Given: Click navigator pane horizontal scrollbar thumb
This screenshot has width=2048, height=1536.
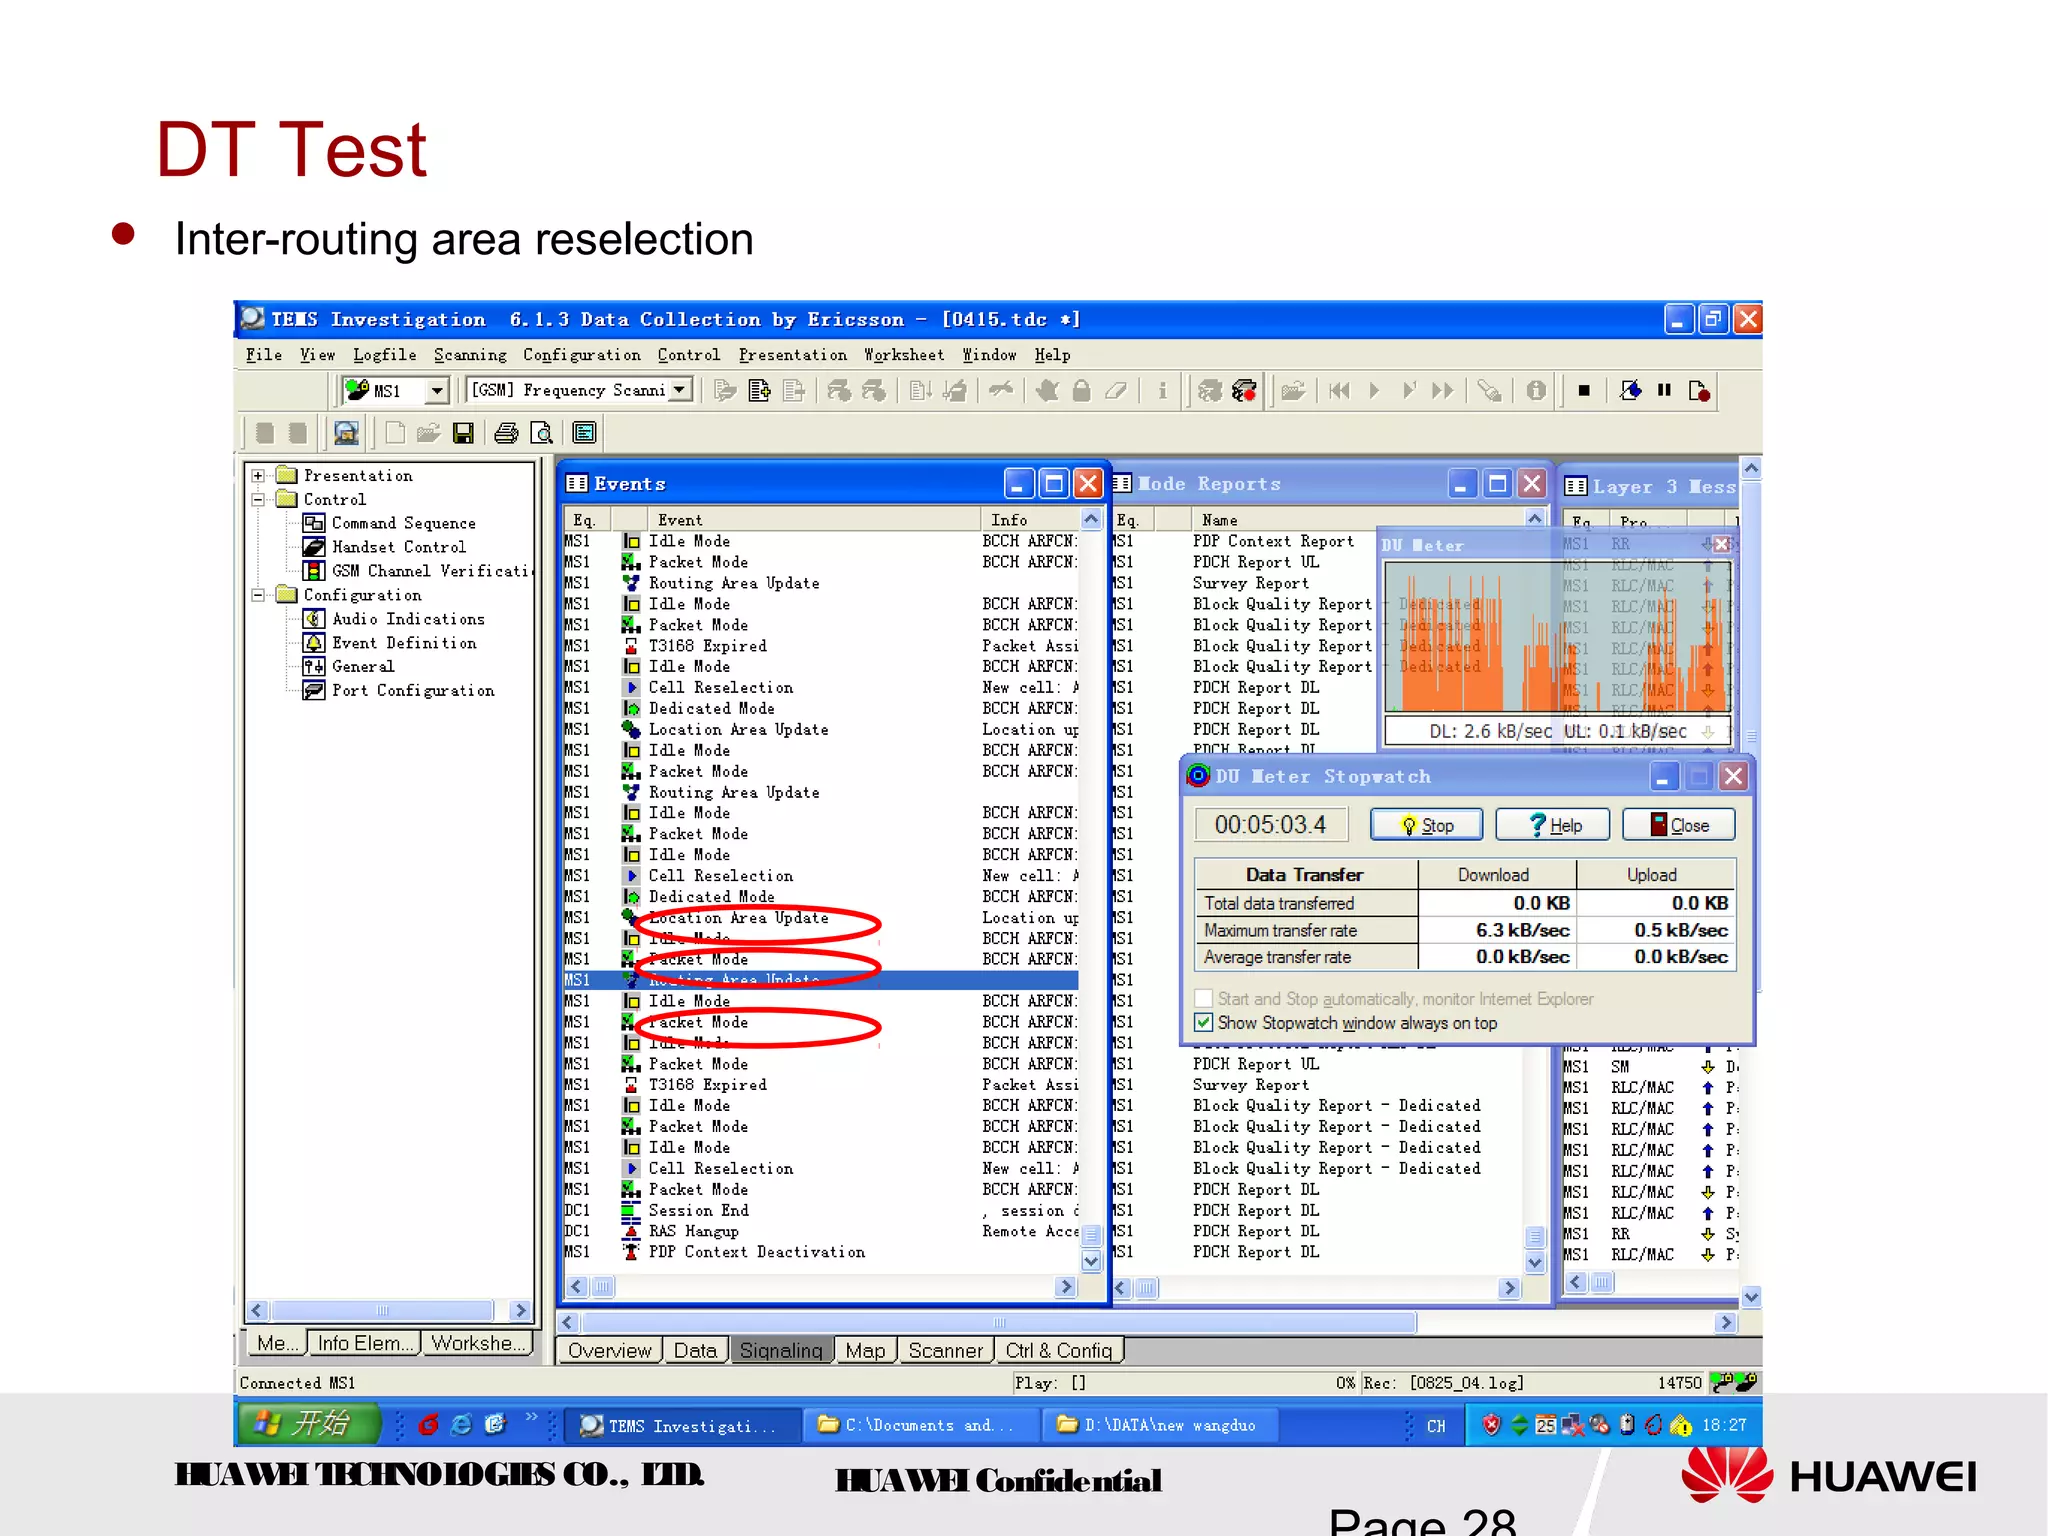Looking at the screenshot, I should pos(382,1310).
